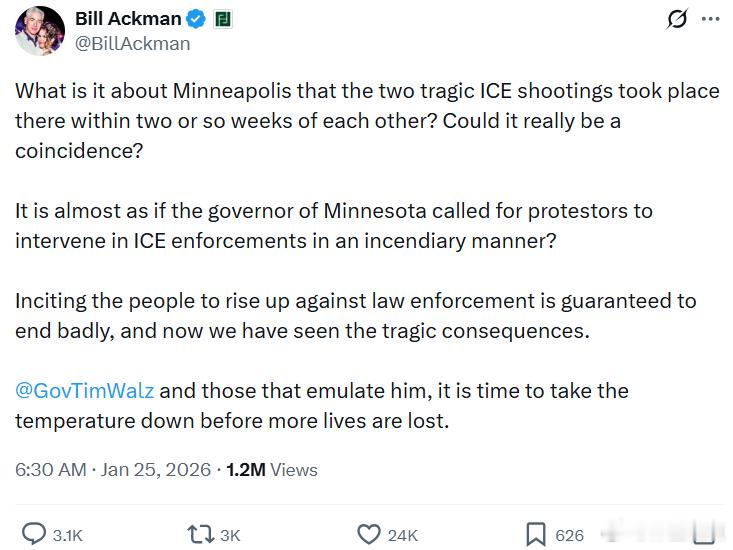Click the 24K likes count
Viewport: 733px width, 550px height.
tap(402, 535)
